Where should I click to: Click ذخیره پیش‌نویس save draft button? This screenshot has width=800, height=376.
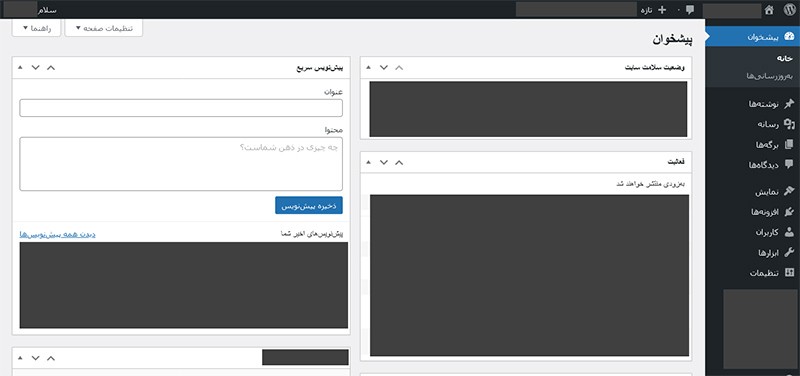coord(309,205)
